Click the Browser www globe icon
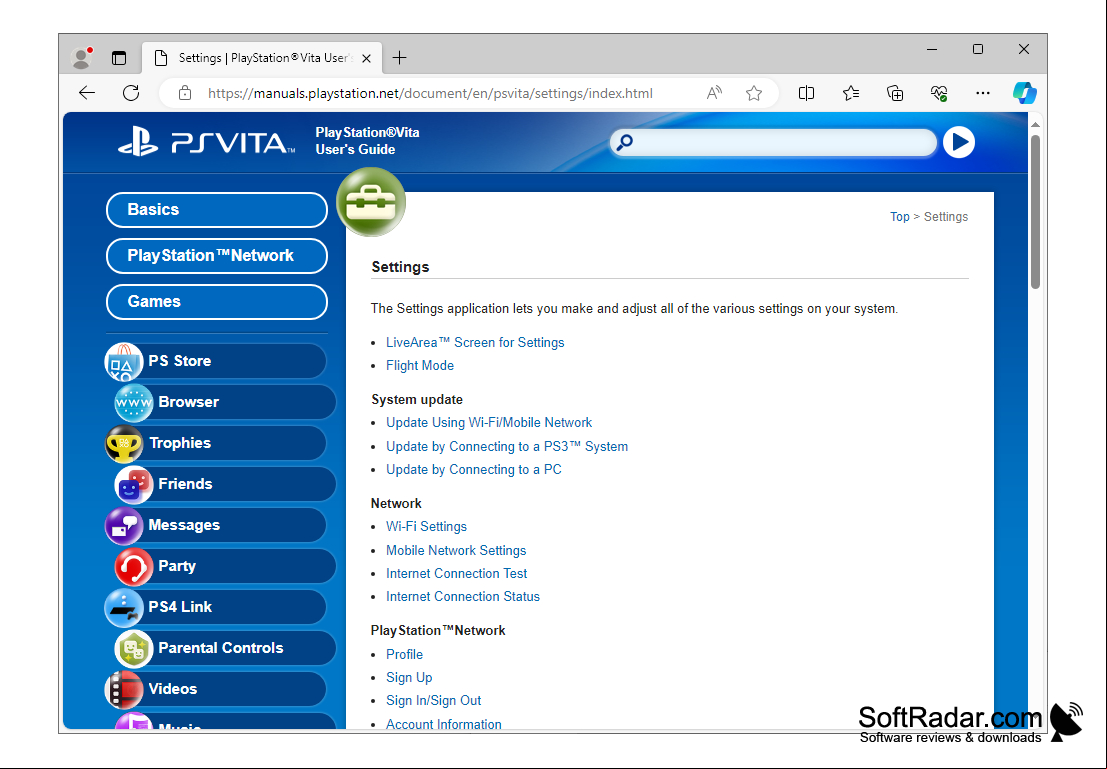 (x=133, y=403)
